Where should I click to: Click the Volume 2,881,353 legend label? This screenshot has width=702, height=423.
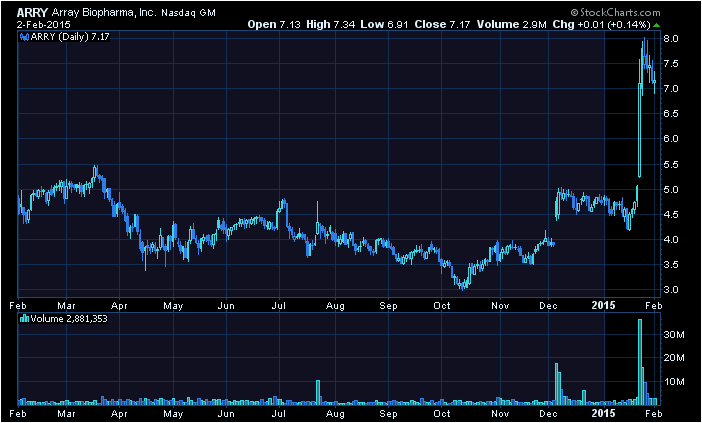tap(69, 319)
